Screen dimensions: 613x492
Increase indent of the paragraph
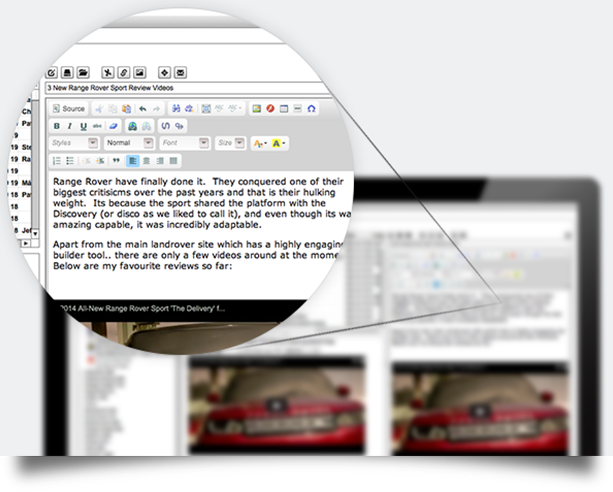point(100,161)
